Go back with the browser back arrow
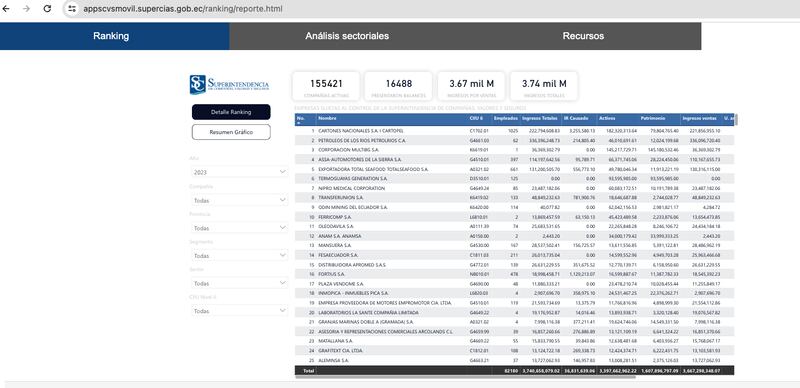This screenshot has height=388, width=800. 7,9
